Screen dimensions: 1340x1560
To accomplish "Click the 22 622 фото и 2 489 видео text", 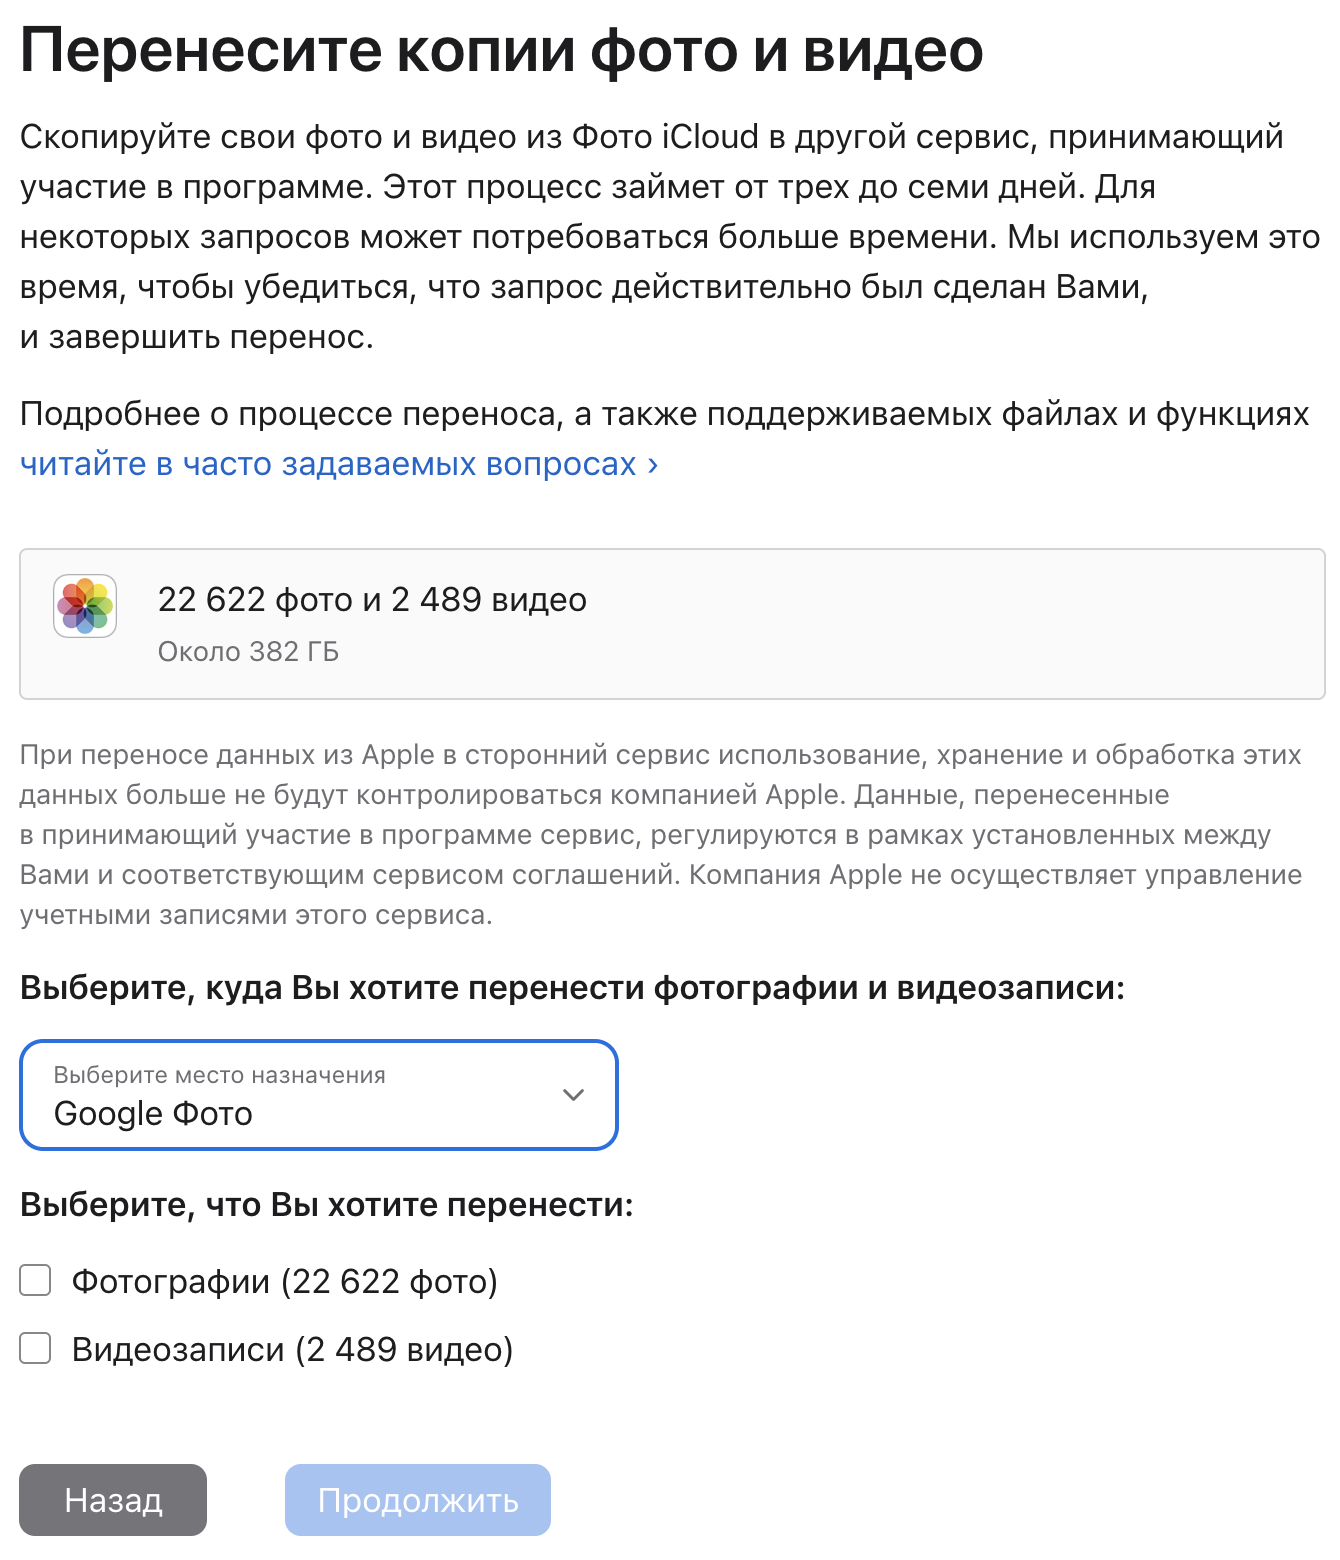I will coord(372,599).
